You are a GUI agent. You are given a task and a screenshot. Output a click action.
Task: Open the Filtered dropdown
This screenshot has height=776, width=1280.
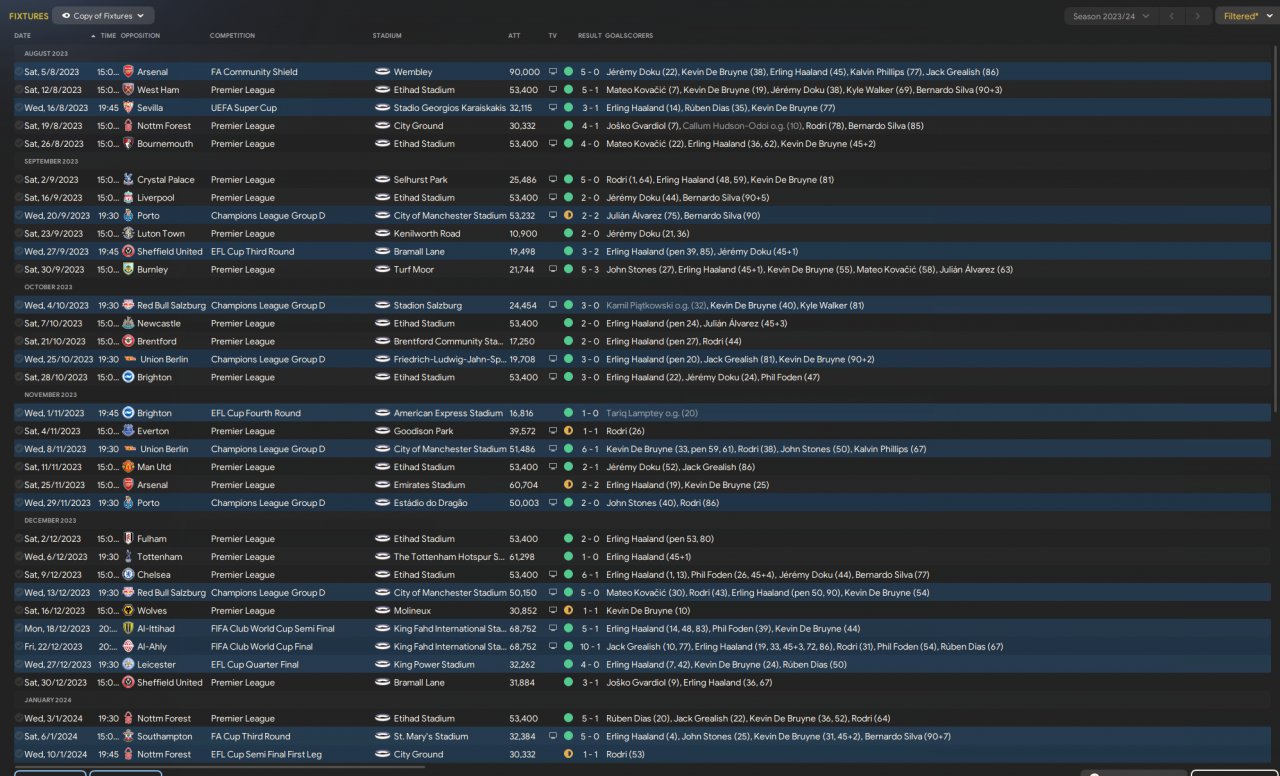click(1247, 16)
